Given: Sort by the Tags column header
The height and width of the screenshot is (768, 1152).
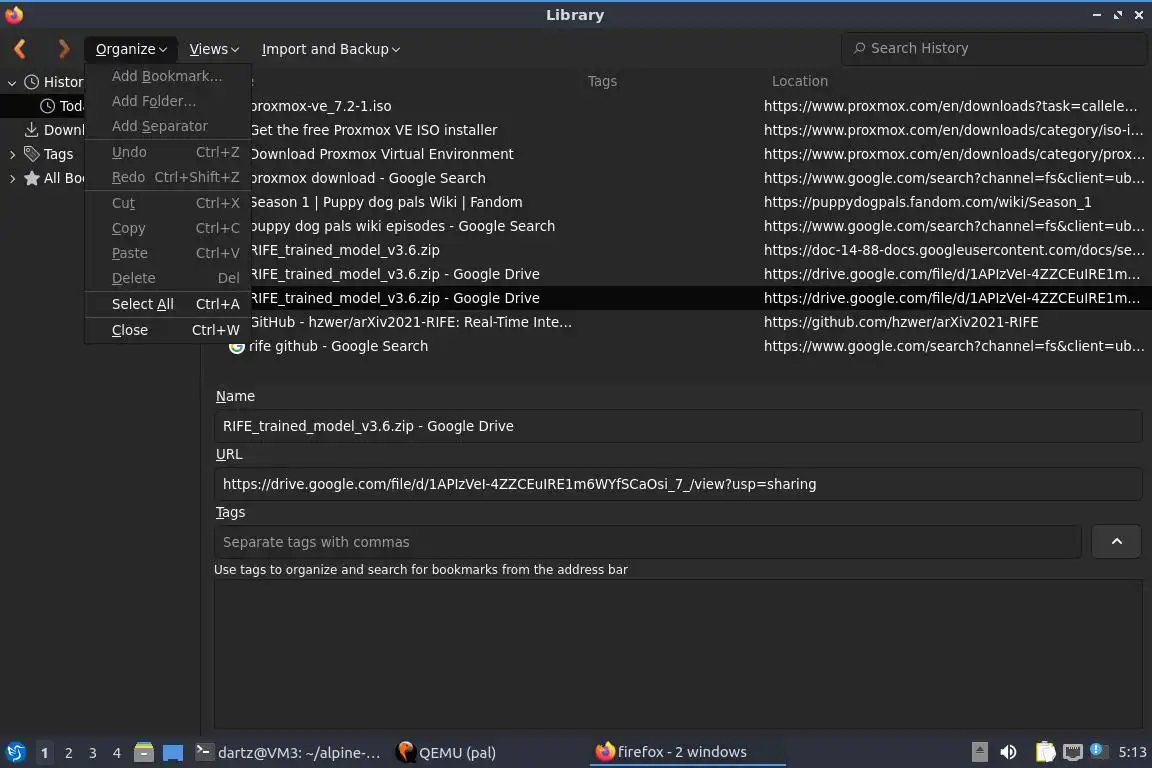Looking at the screenshot, I should (x=602, y=82).
